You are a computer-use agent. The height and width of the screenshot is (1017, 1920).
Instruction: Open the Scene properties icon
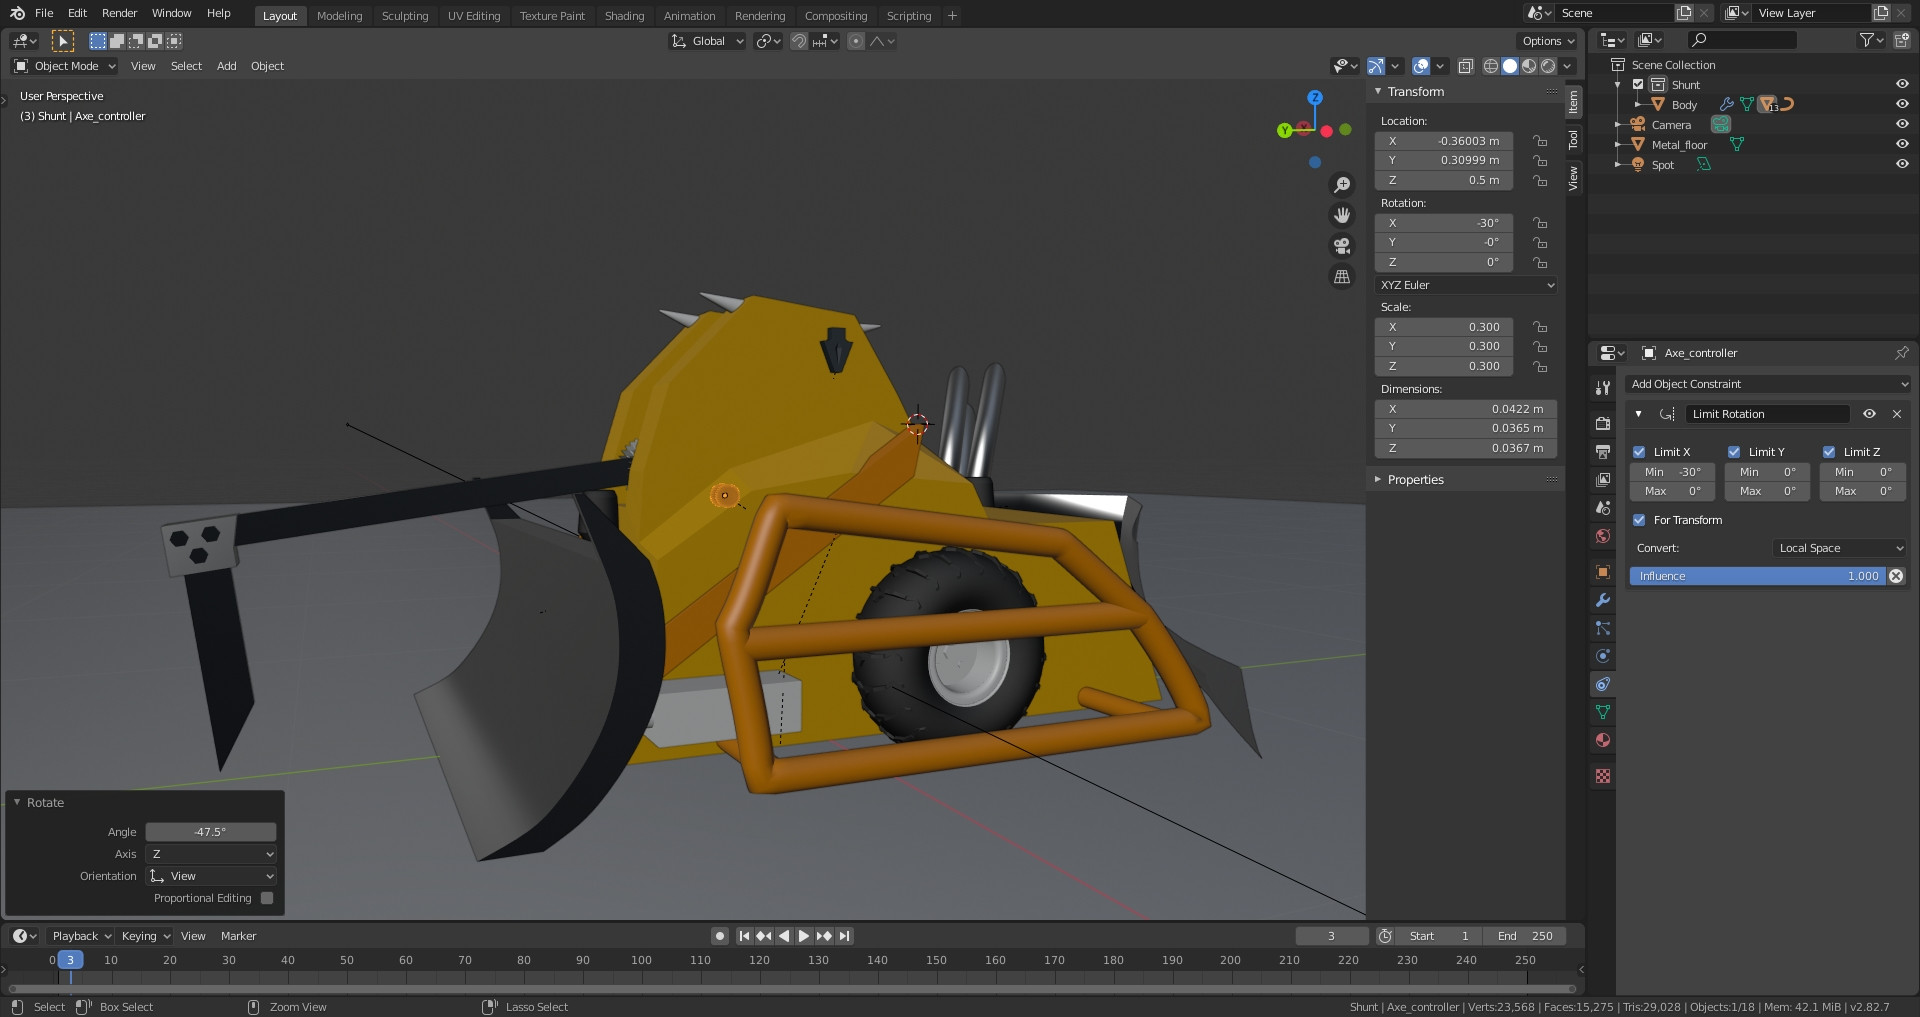click(1603, 508)
